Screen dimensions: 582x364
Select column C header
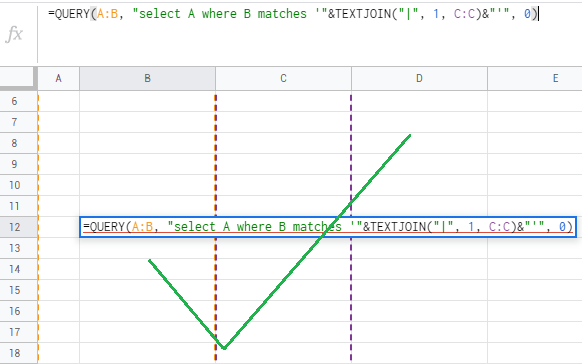click(283, 78)
